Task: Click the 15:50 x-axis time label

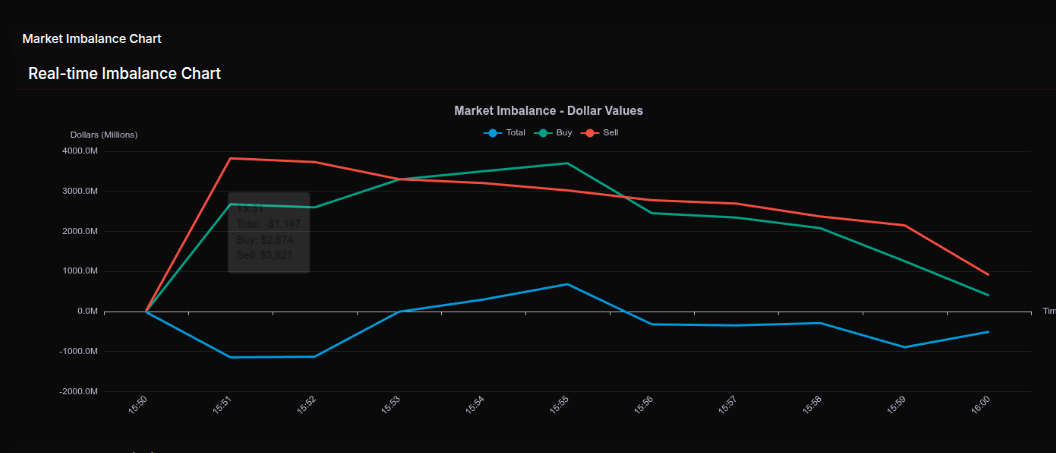Action: coord(139,405)
